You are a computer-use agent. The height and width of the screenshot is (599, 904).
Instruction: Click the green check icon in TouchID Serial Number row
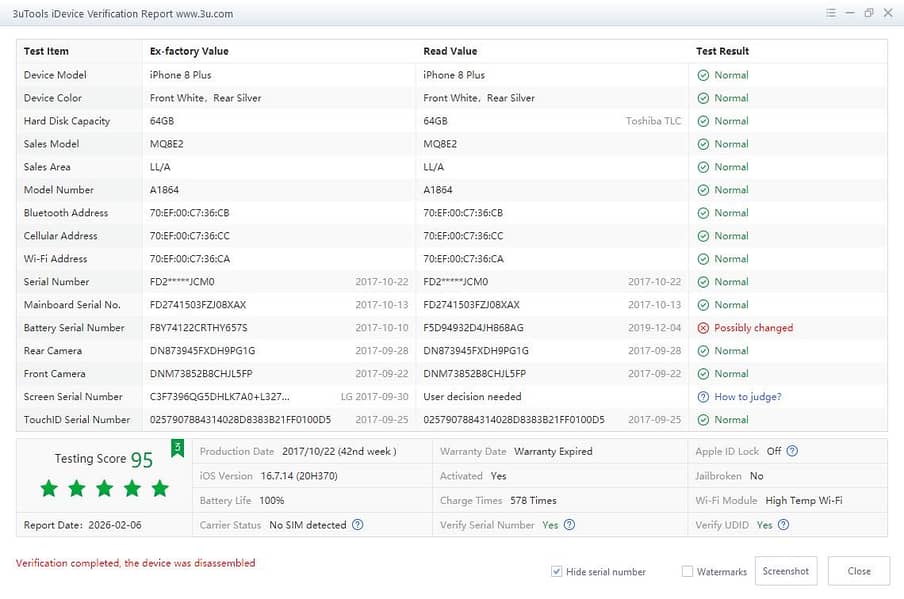[703, 420]
